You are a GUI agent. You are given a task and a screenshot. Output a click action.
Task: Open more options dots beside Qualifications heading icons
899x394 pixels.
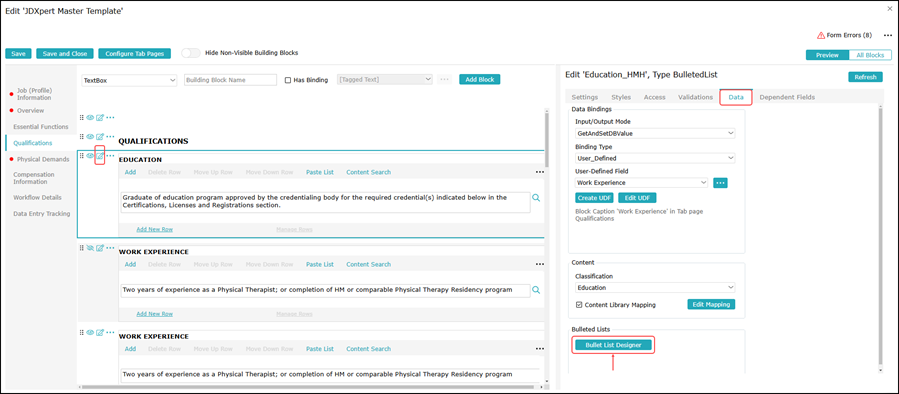[x=110, y=136]
